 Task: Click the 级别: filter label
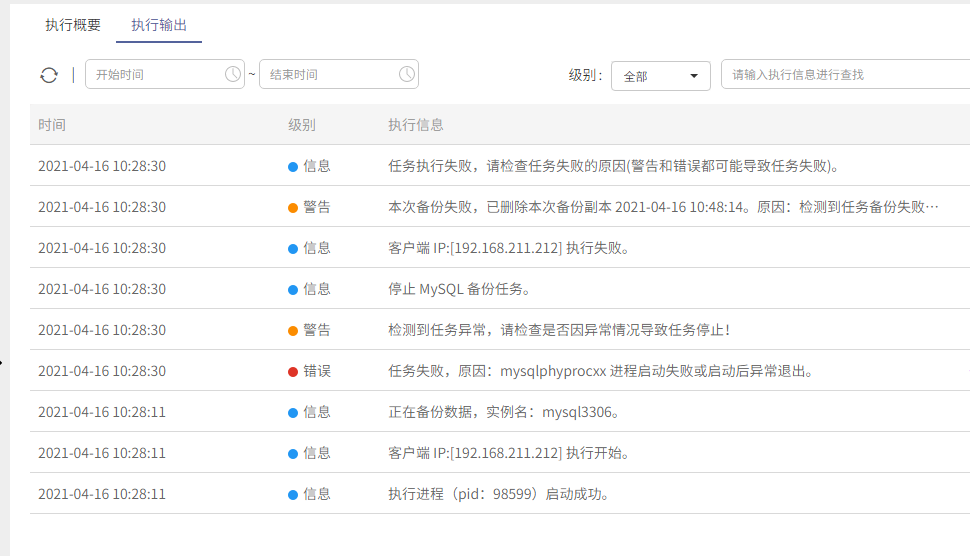tap(585, 75)
